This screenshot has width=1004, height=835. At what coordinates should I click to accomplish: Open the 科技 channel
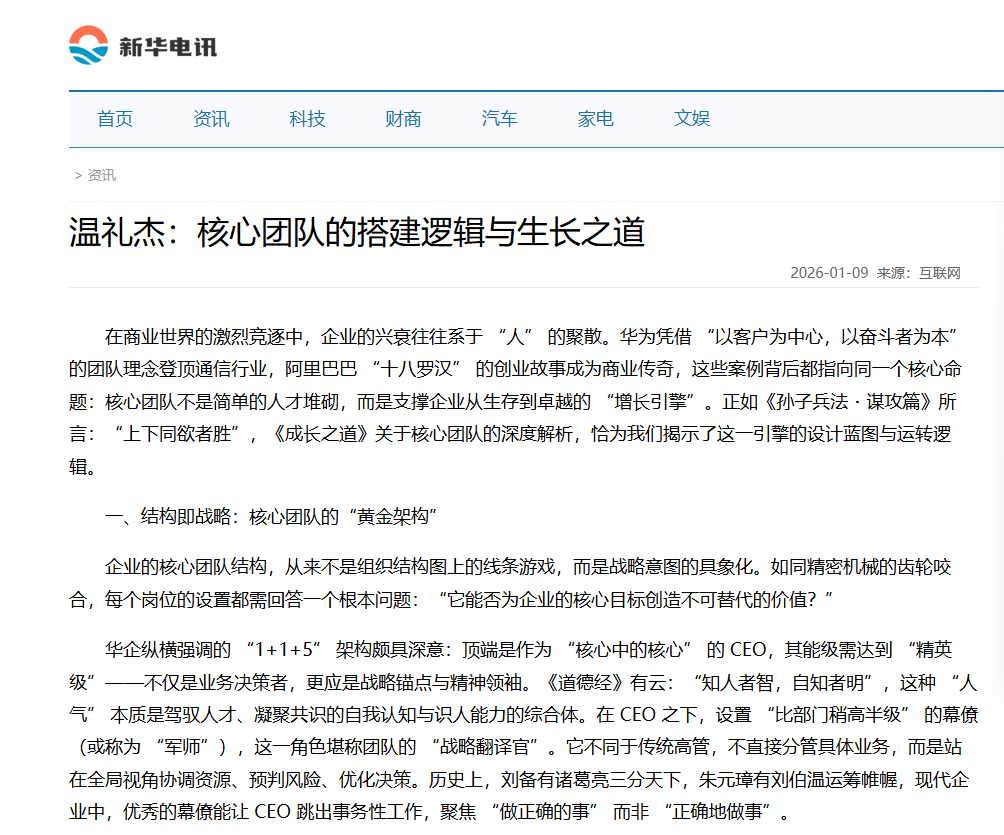pyautogui.click(x=305, y=118)
